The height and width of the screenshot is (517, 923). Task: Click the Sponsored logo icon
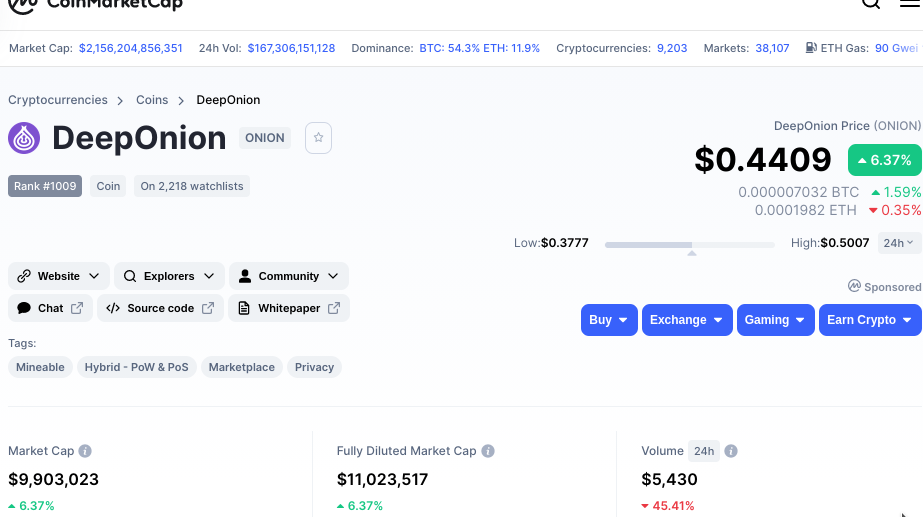click(854, 286)
